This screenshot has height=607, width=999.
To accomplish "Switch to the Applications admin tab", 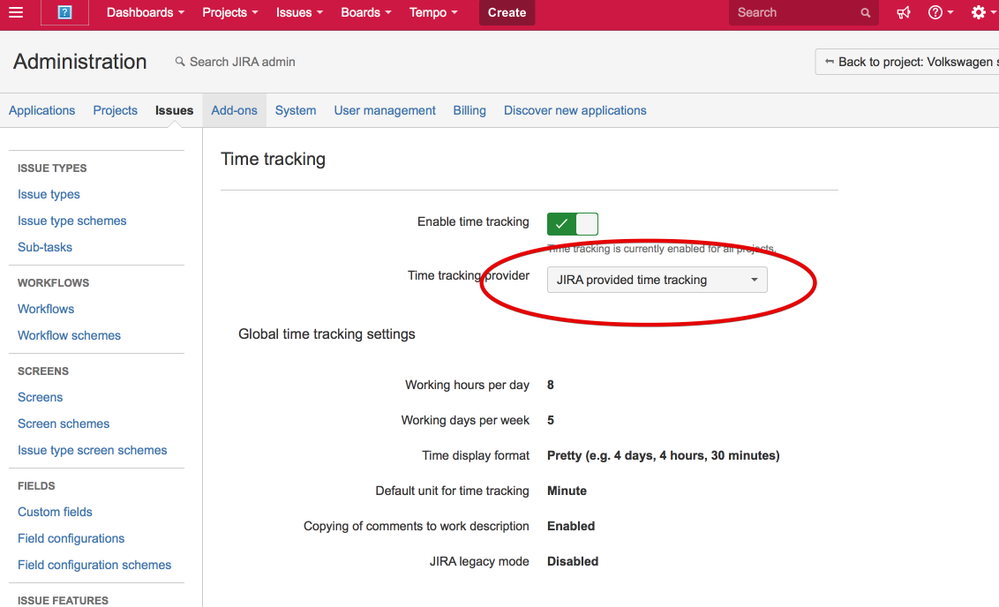I will 42,110.
